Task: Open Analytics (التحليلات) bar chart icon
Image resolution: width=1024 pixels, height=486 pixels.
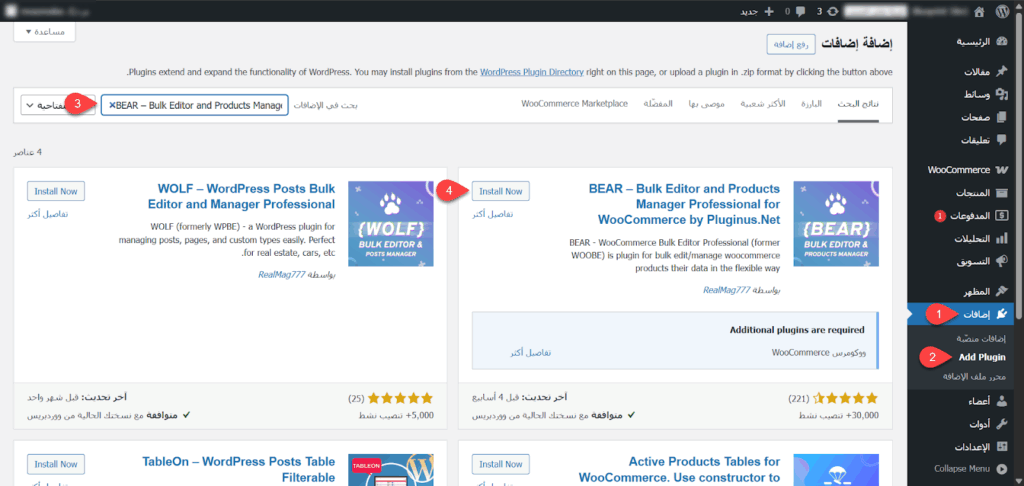Action: point(1002,238)
